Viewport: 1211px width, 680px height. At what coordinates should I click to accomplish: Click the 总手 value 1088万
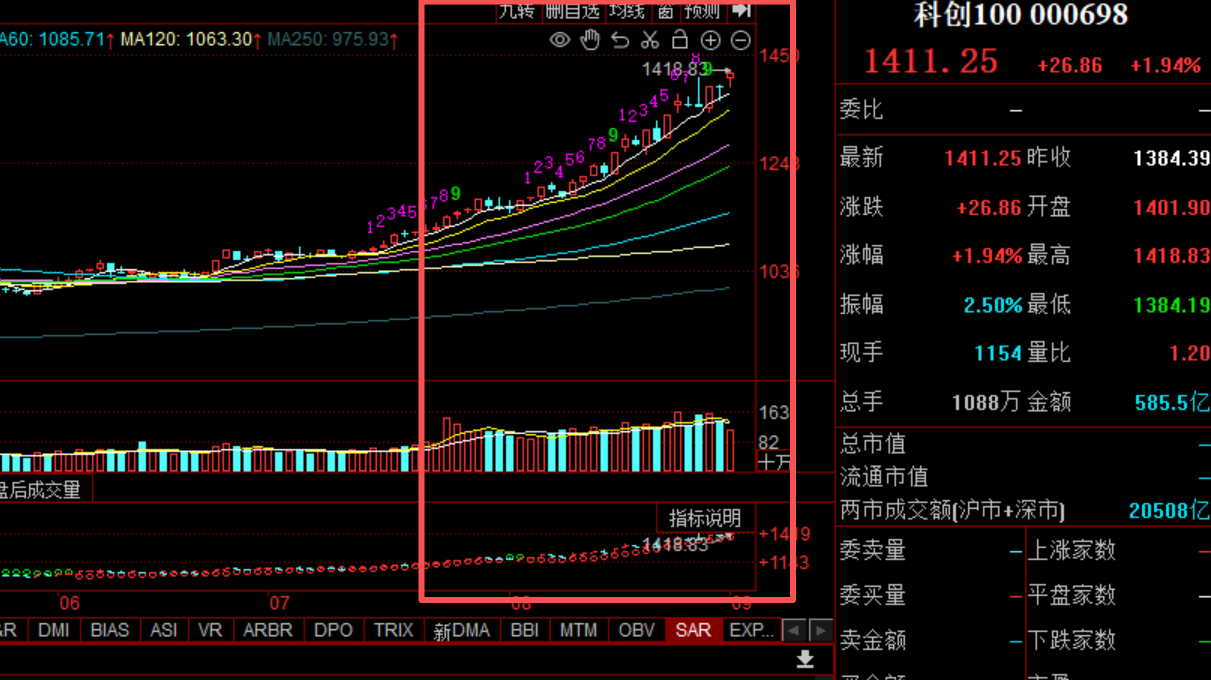point(986,402)
